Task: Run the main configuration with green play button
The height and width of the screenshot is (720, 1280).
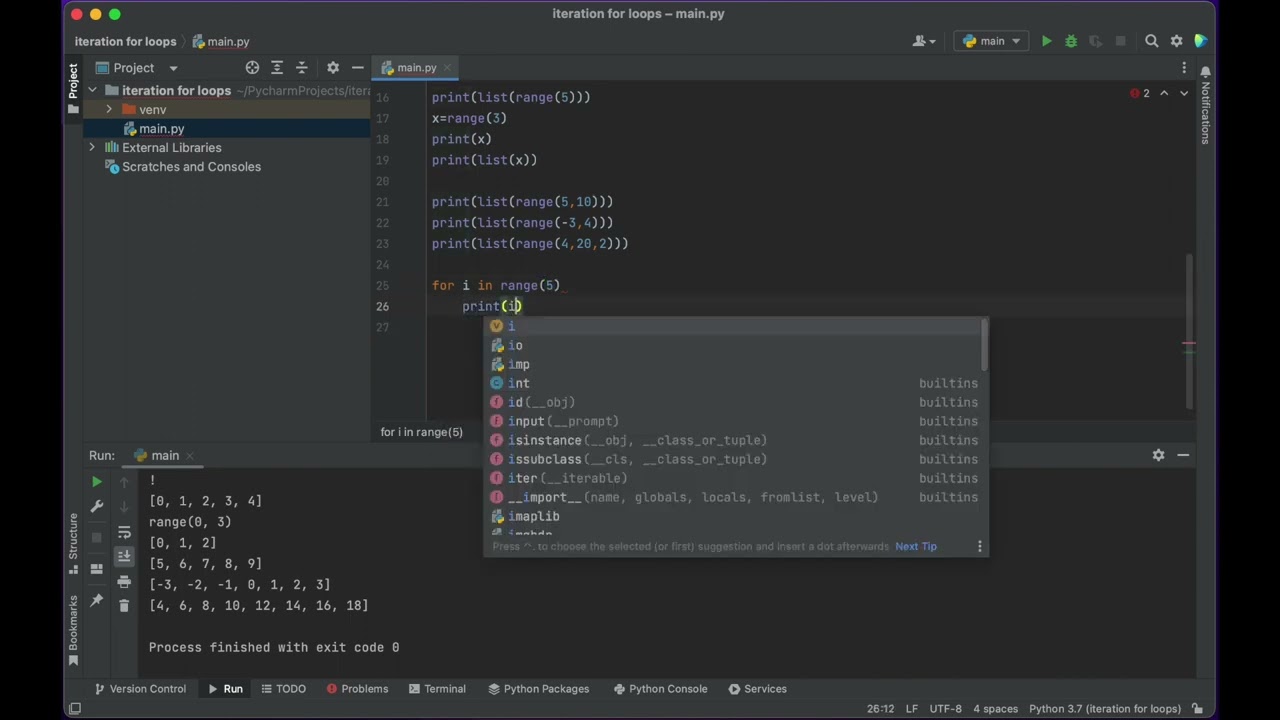Action: (1046, 41)
